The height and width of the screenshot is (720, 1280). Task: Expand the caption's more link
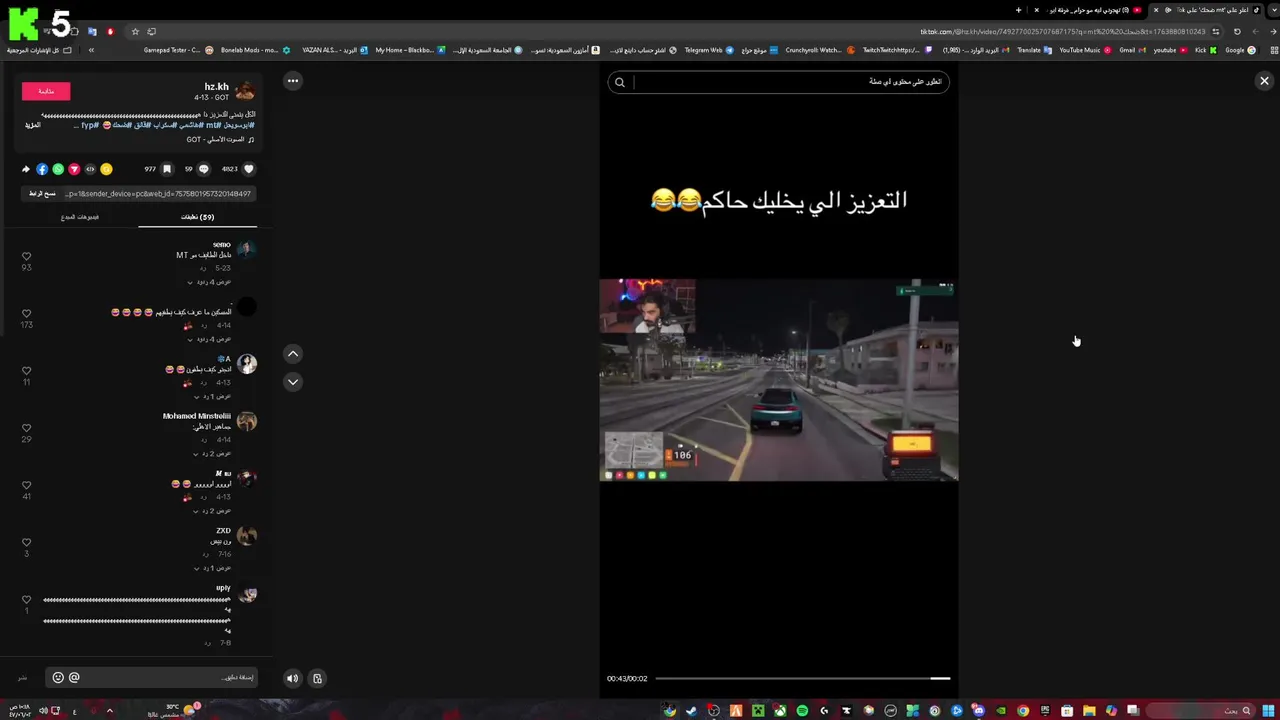pyautogui.click(x=33, y=125)
